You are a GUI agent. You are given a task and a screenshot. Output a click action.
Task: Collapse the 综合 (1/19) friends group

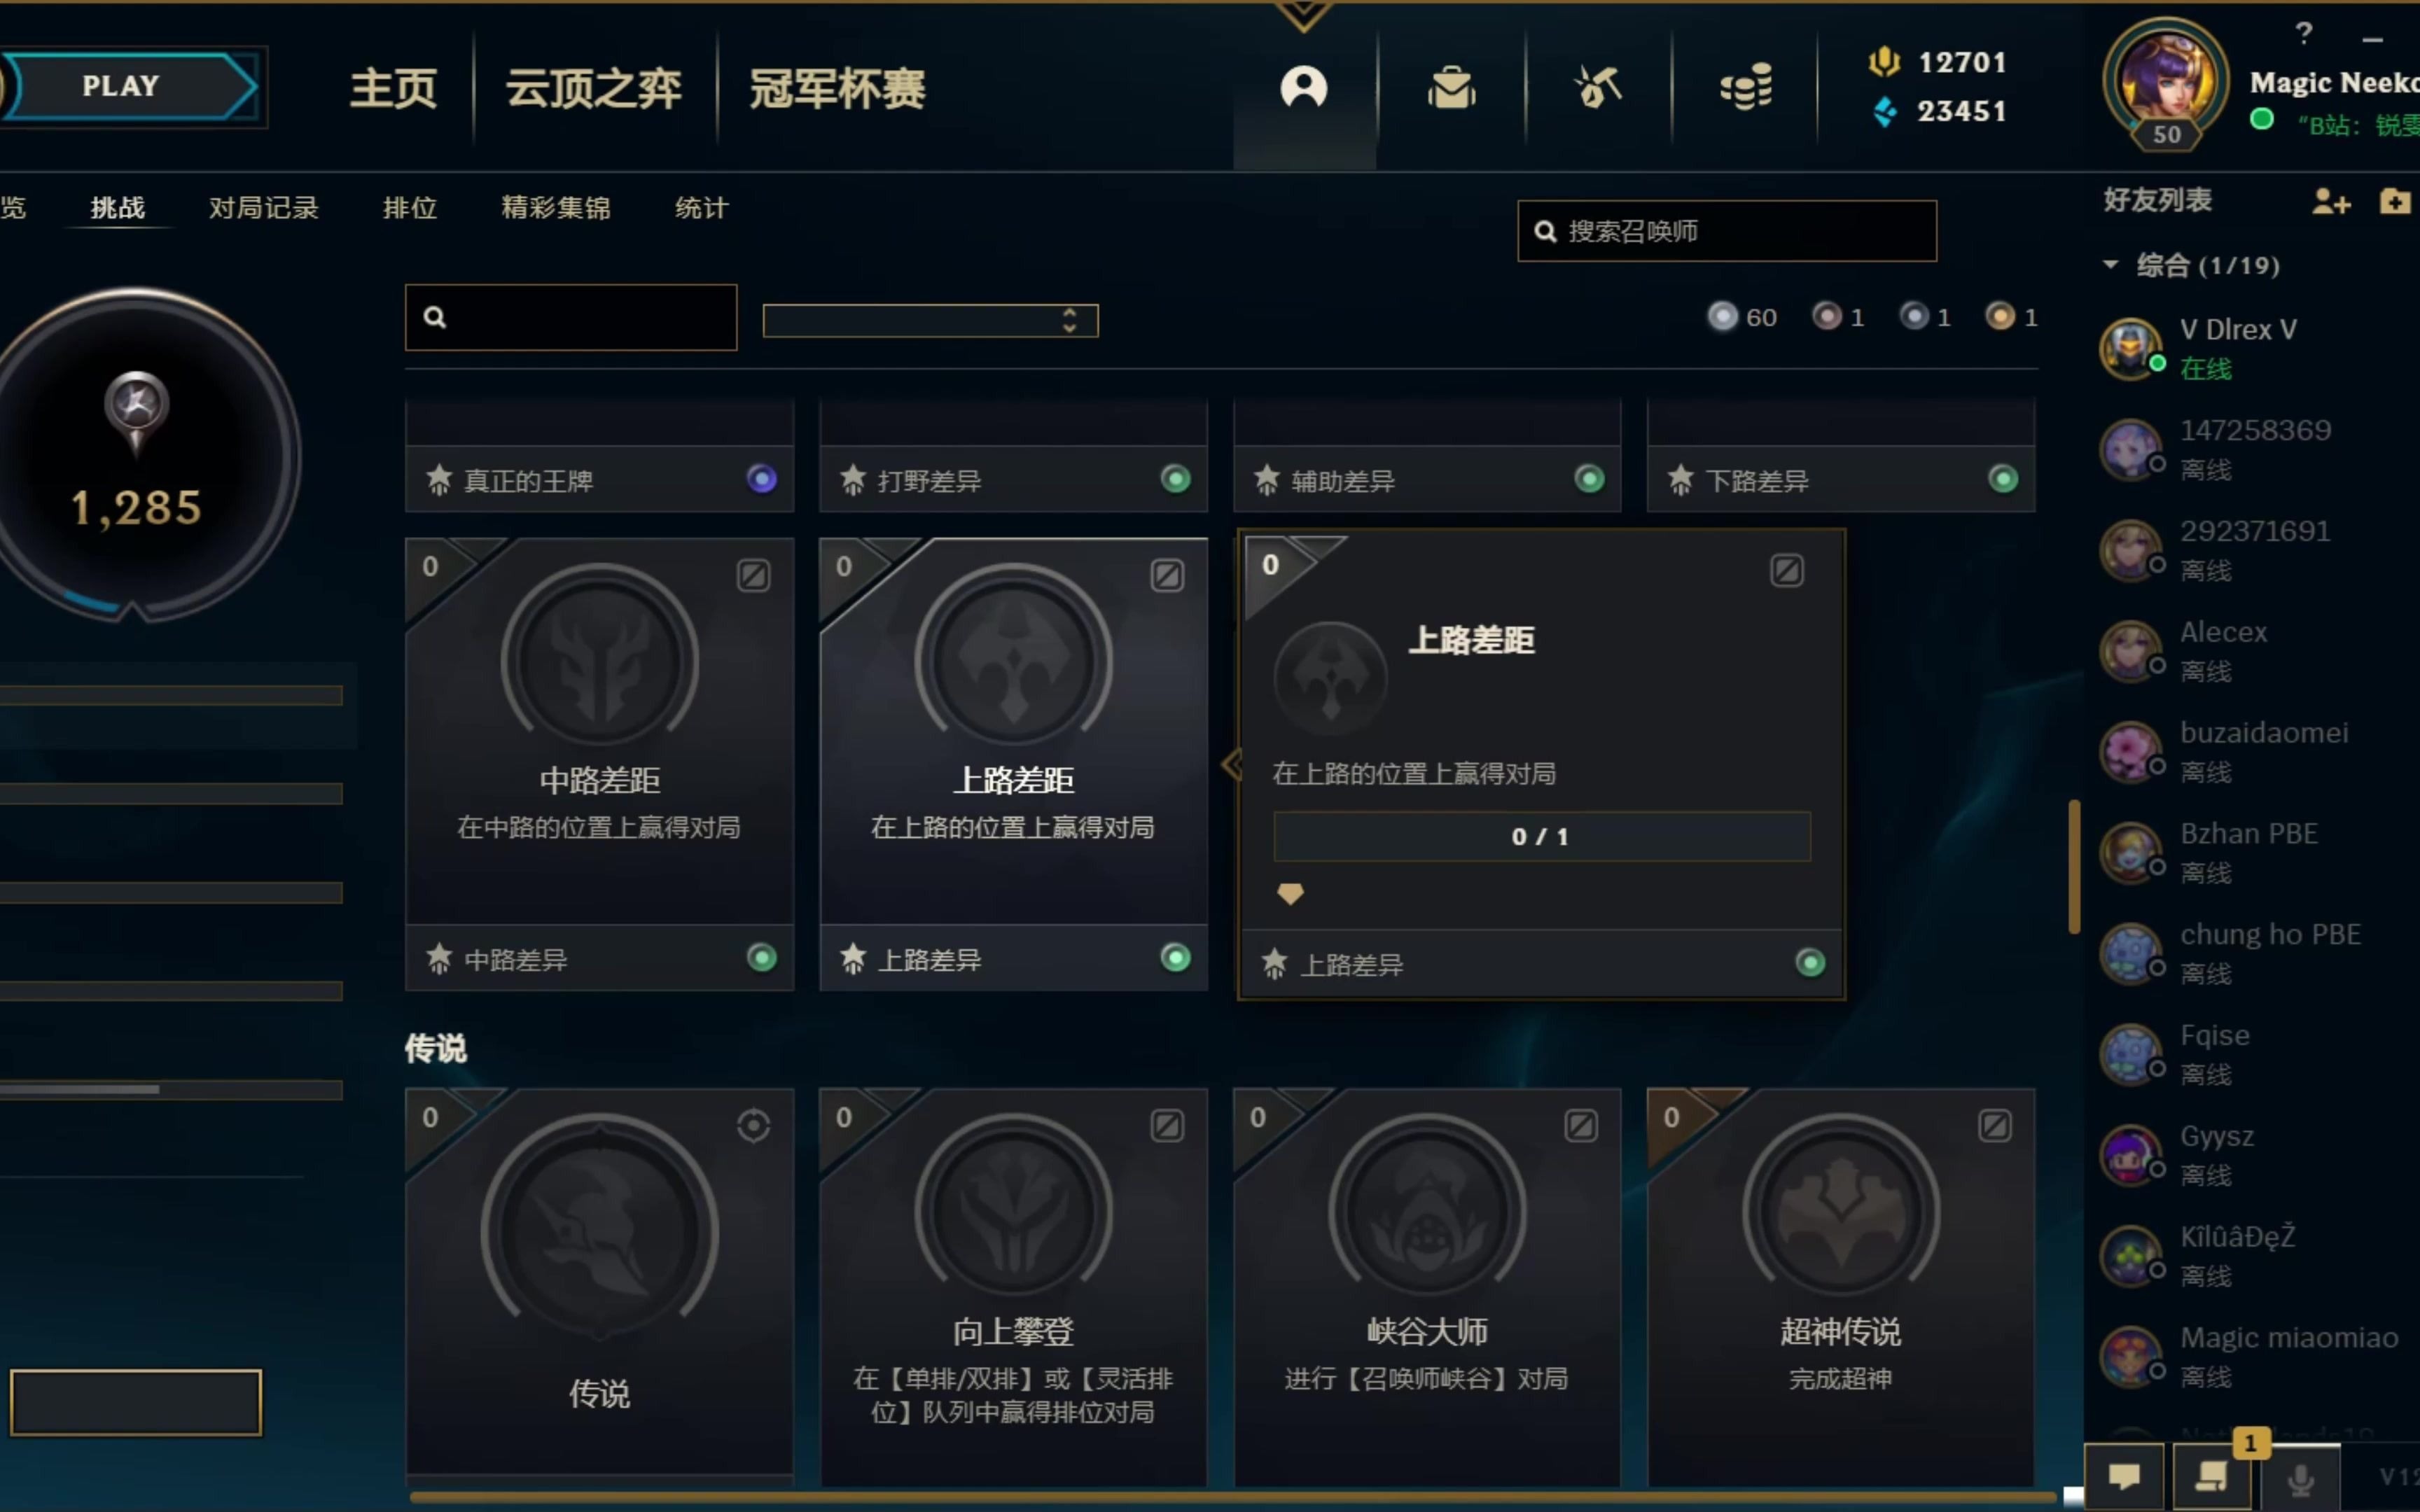pos(2111,265)
